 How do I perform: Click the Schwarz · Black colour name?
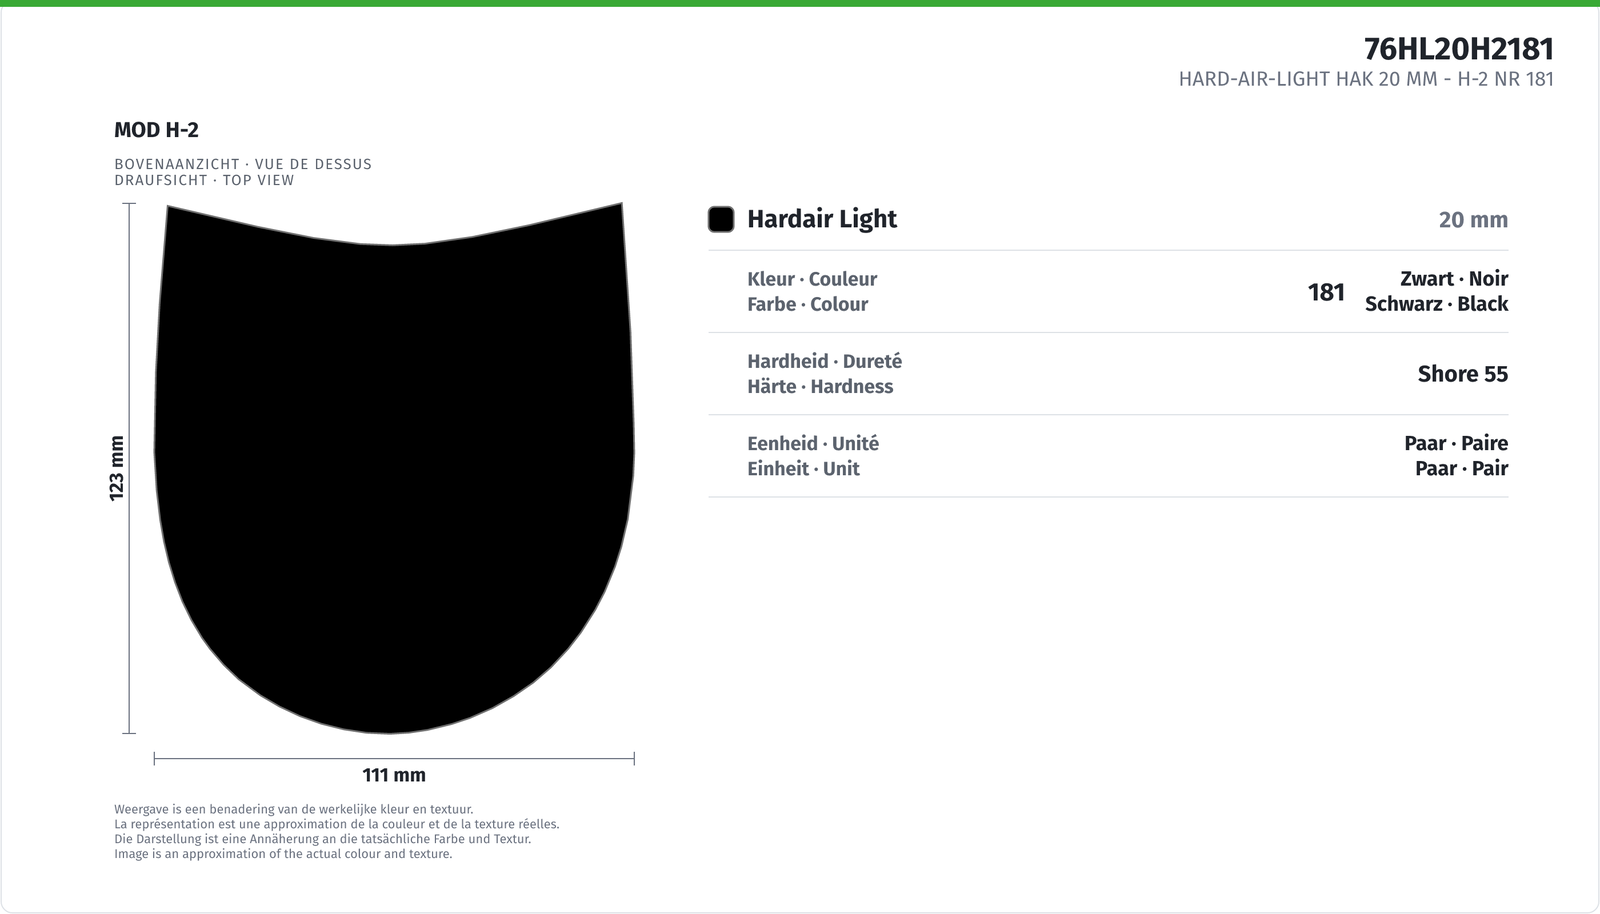click(x=1436, y=304)
